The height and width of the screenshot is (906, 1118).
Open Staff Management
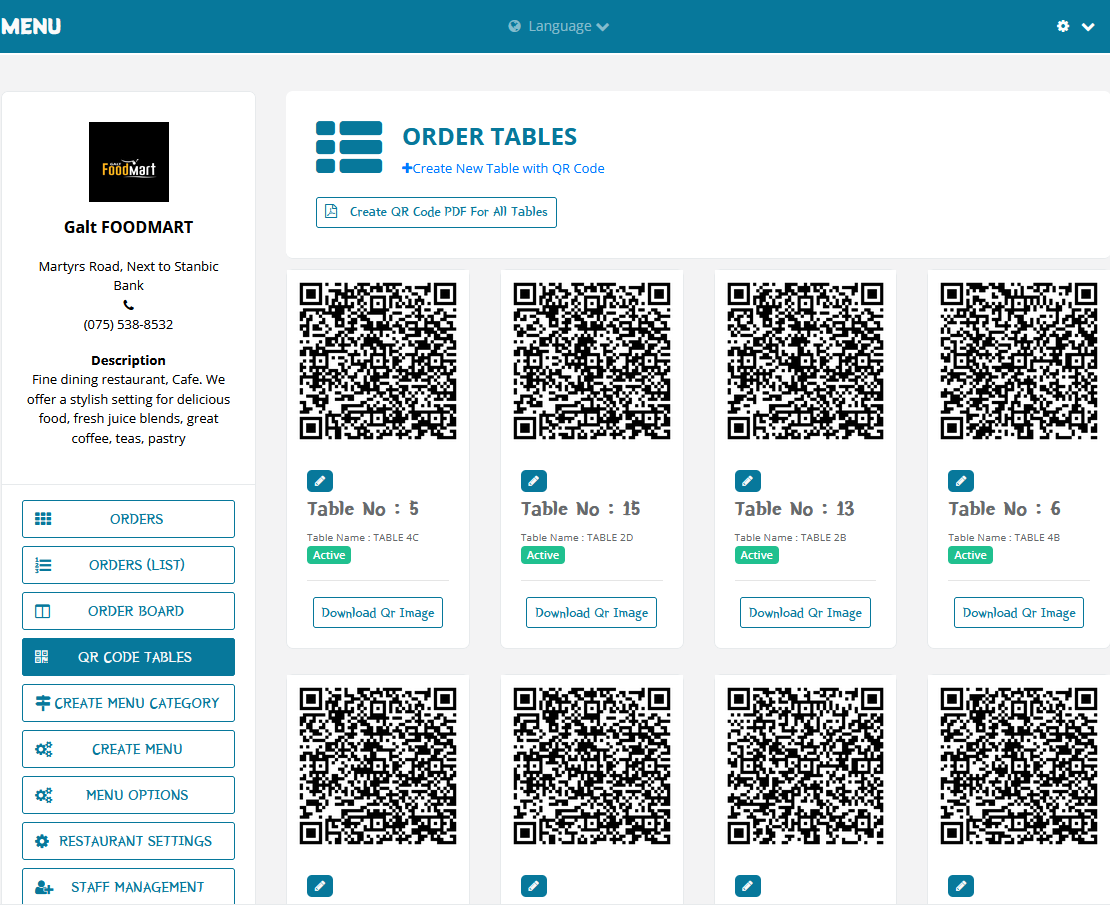[128, 887]
